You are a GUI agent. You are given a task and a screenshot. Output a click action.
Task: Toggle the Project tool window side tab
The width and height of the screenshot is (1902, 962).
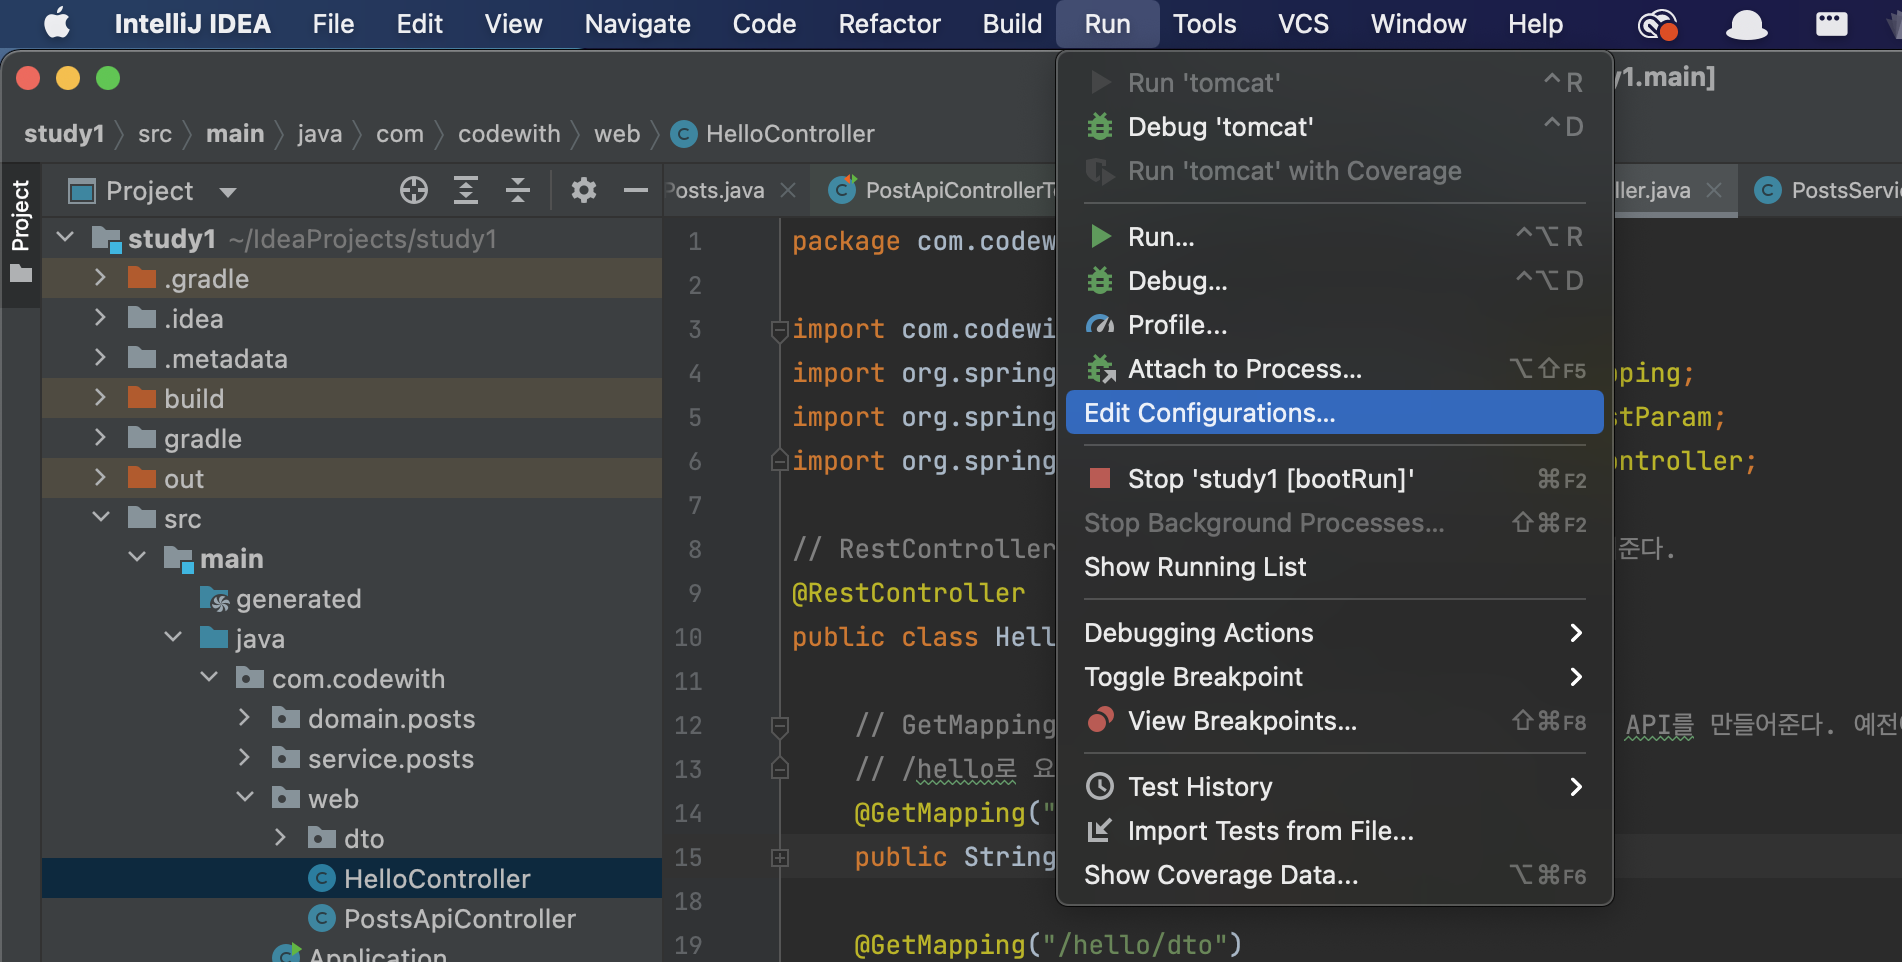tap(21, 232)
